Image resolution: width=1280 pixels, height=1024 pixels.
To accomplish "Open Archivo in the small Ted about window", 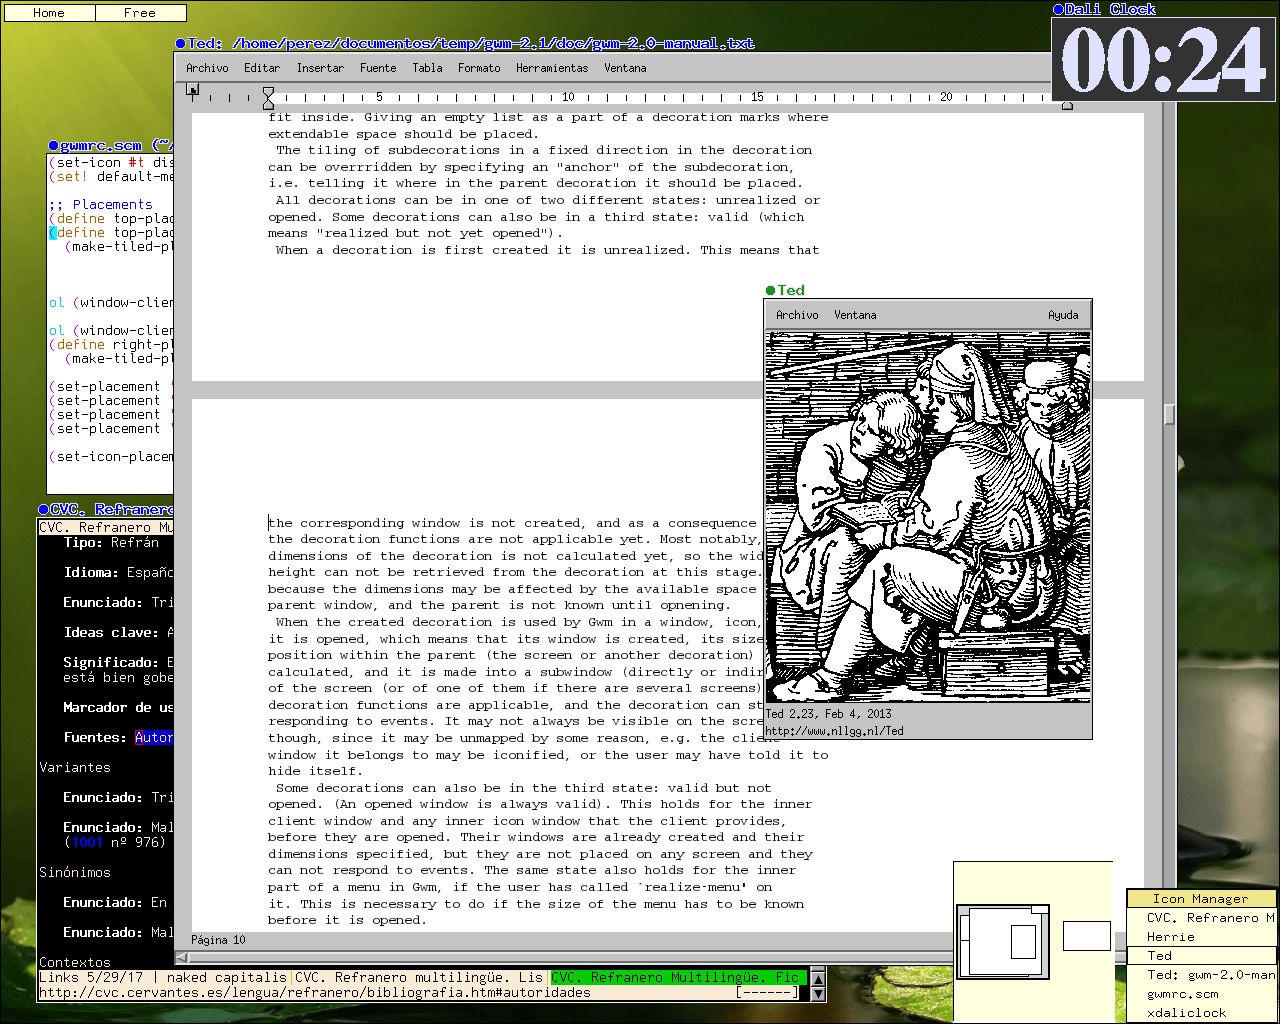I will pos(797,315).
